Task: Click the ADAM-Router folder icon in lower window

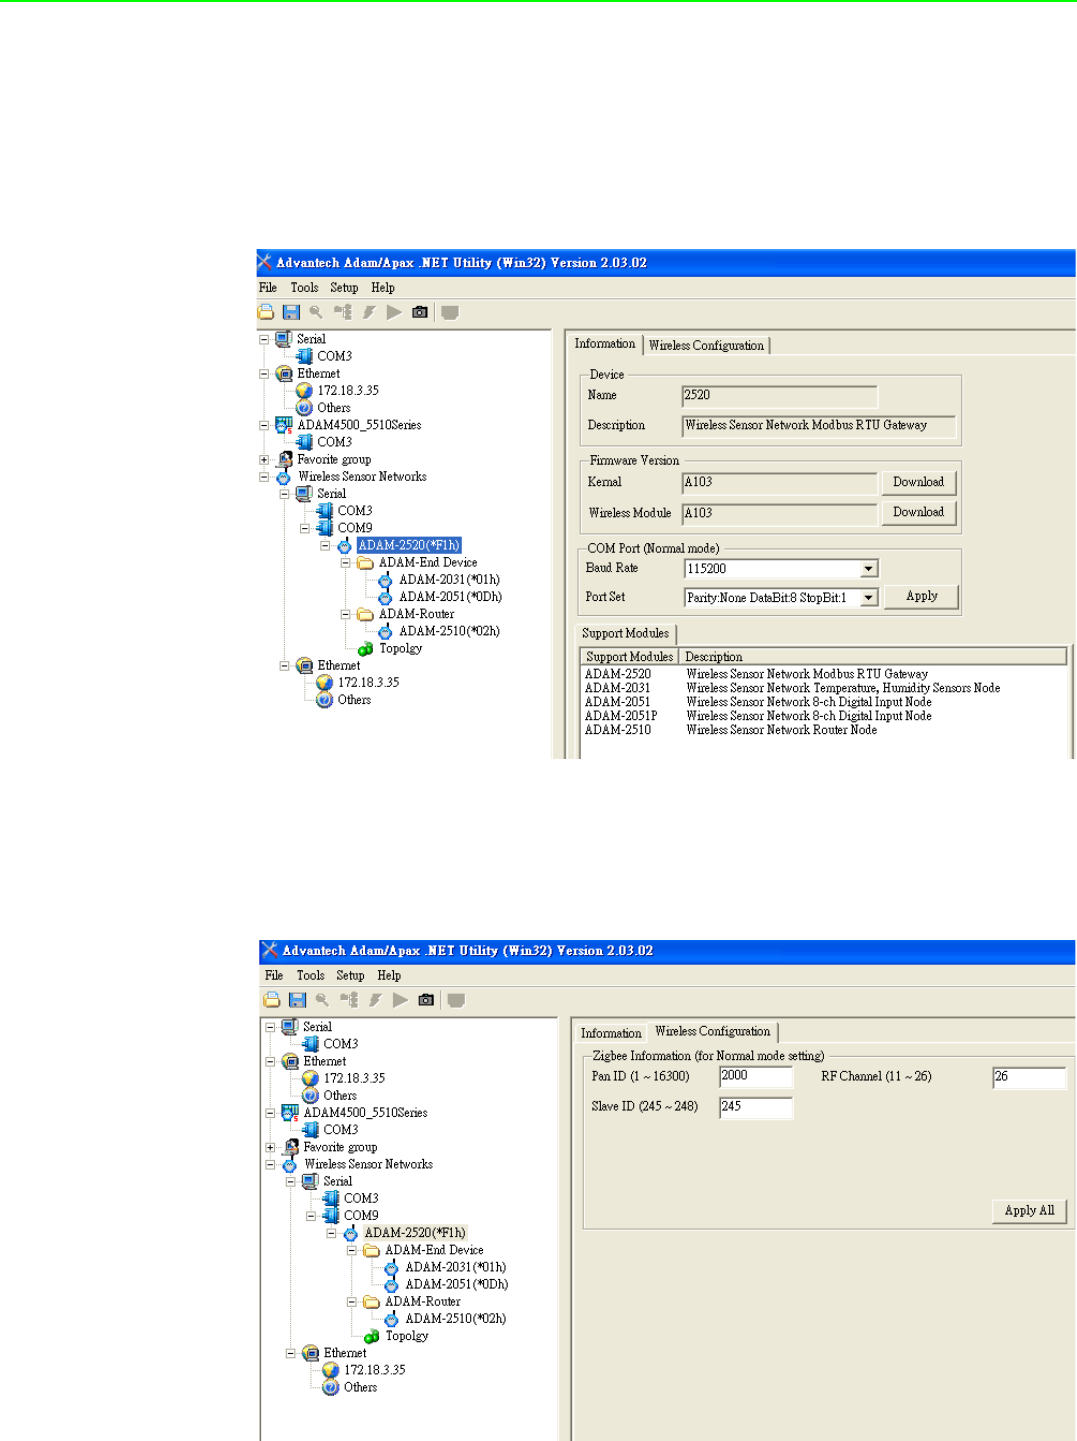Action: (x=371, y=1302)
